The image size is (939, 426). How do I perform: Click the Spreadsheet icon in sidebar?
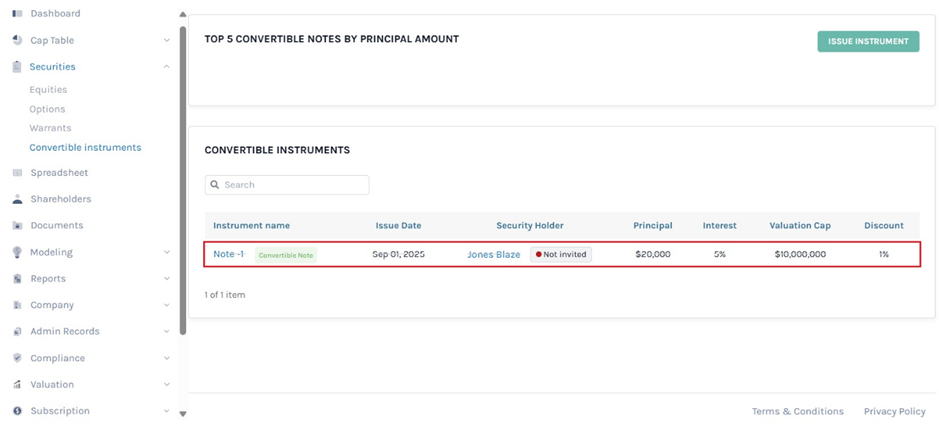tap(17, 173)
